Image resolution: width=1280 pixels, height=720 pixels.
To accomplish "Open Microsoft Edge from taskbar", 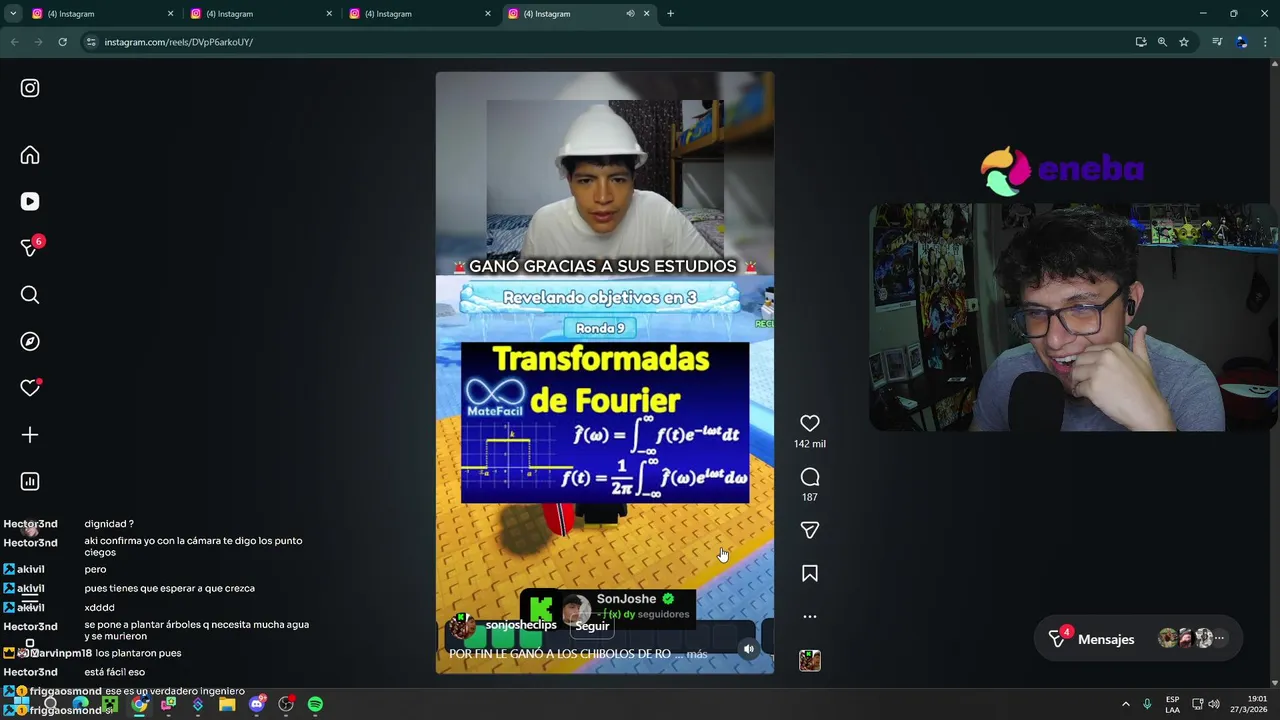I will [x=80, y=704].
